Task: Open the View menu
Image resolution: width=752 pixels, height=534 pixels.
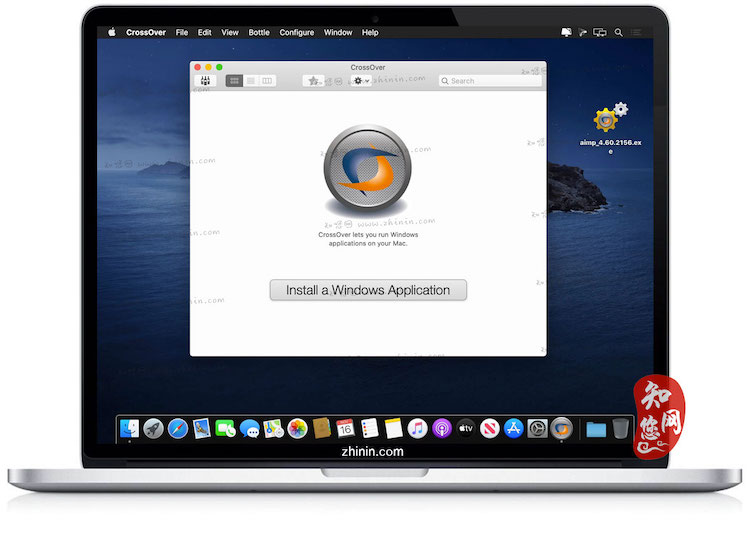Action: coord(230,32)
